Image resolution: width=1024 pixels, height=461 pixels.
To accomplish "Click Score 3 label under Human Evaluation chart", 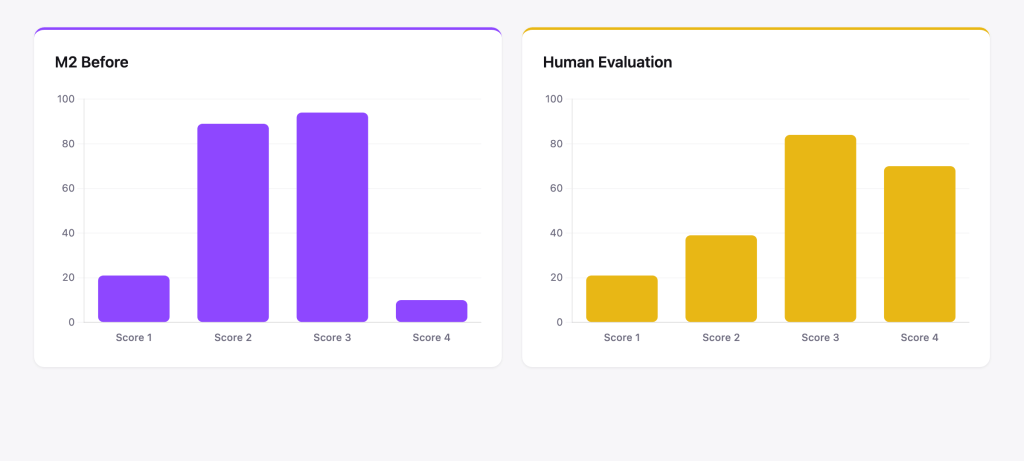I will [820, 338].
